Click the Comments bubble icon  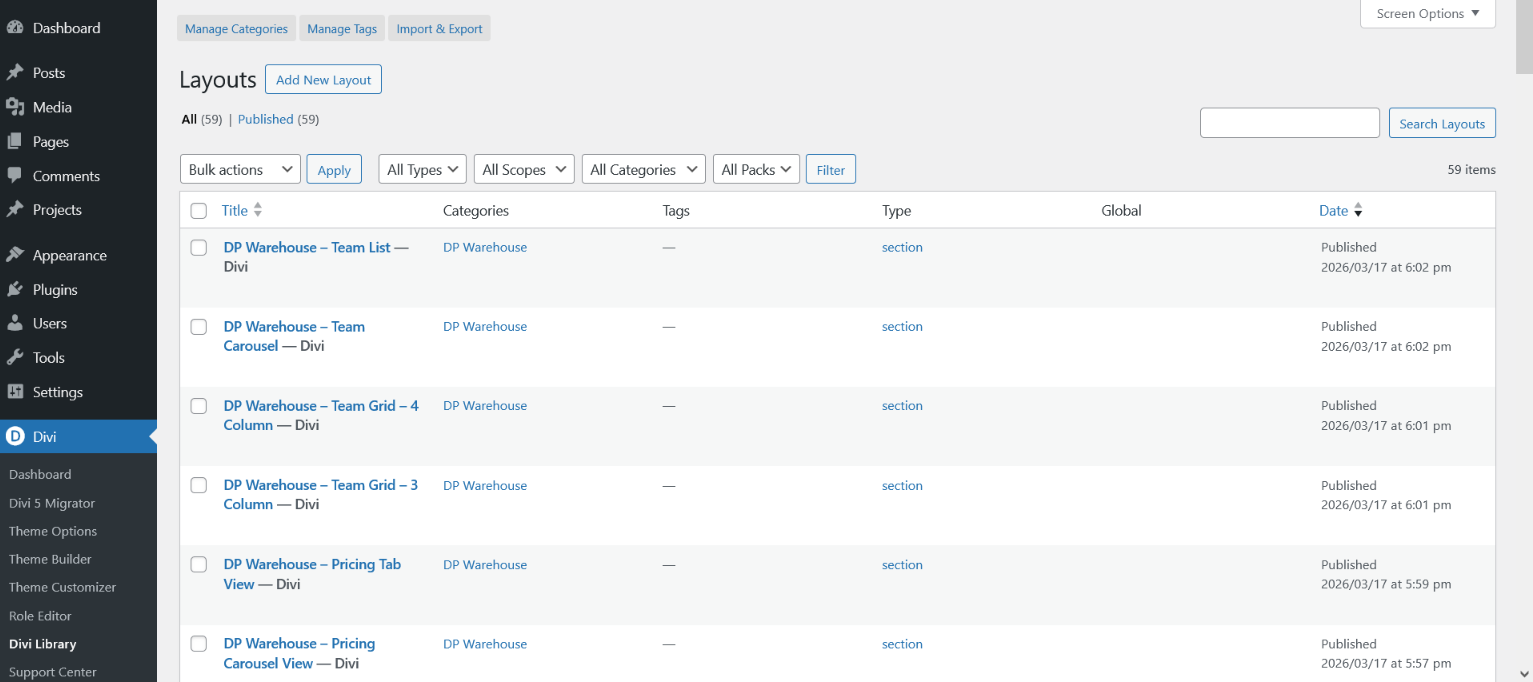coord(15,176)
